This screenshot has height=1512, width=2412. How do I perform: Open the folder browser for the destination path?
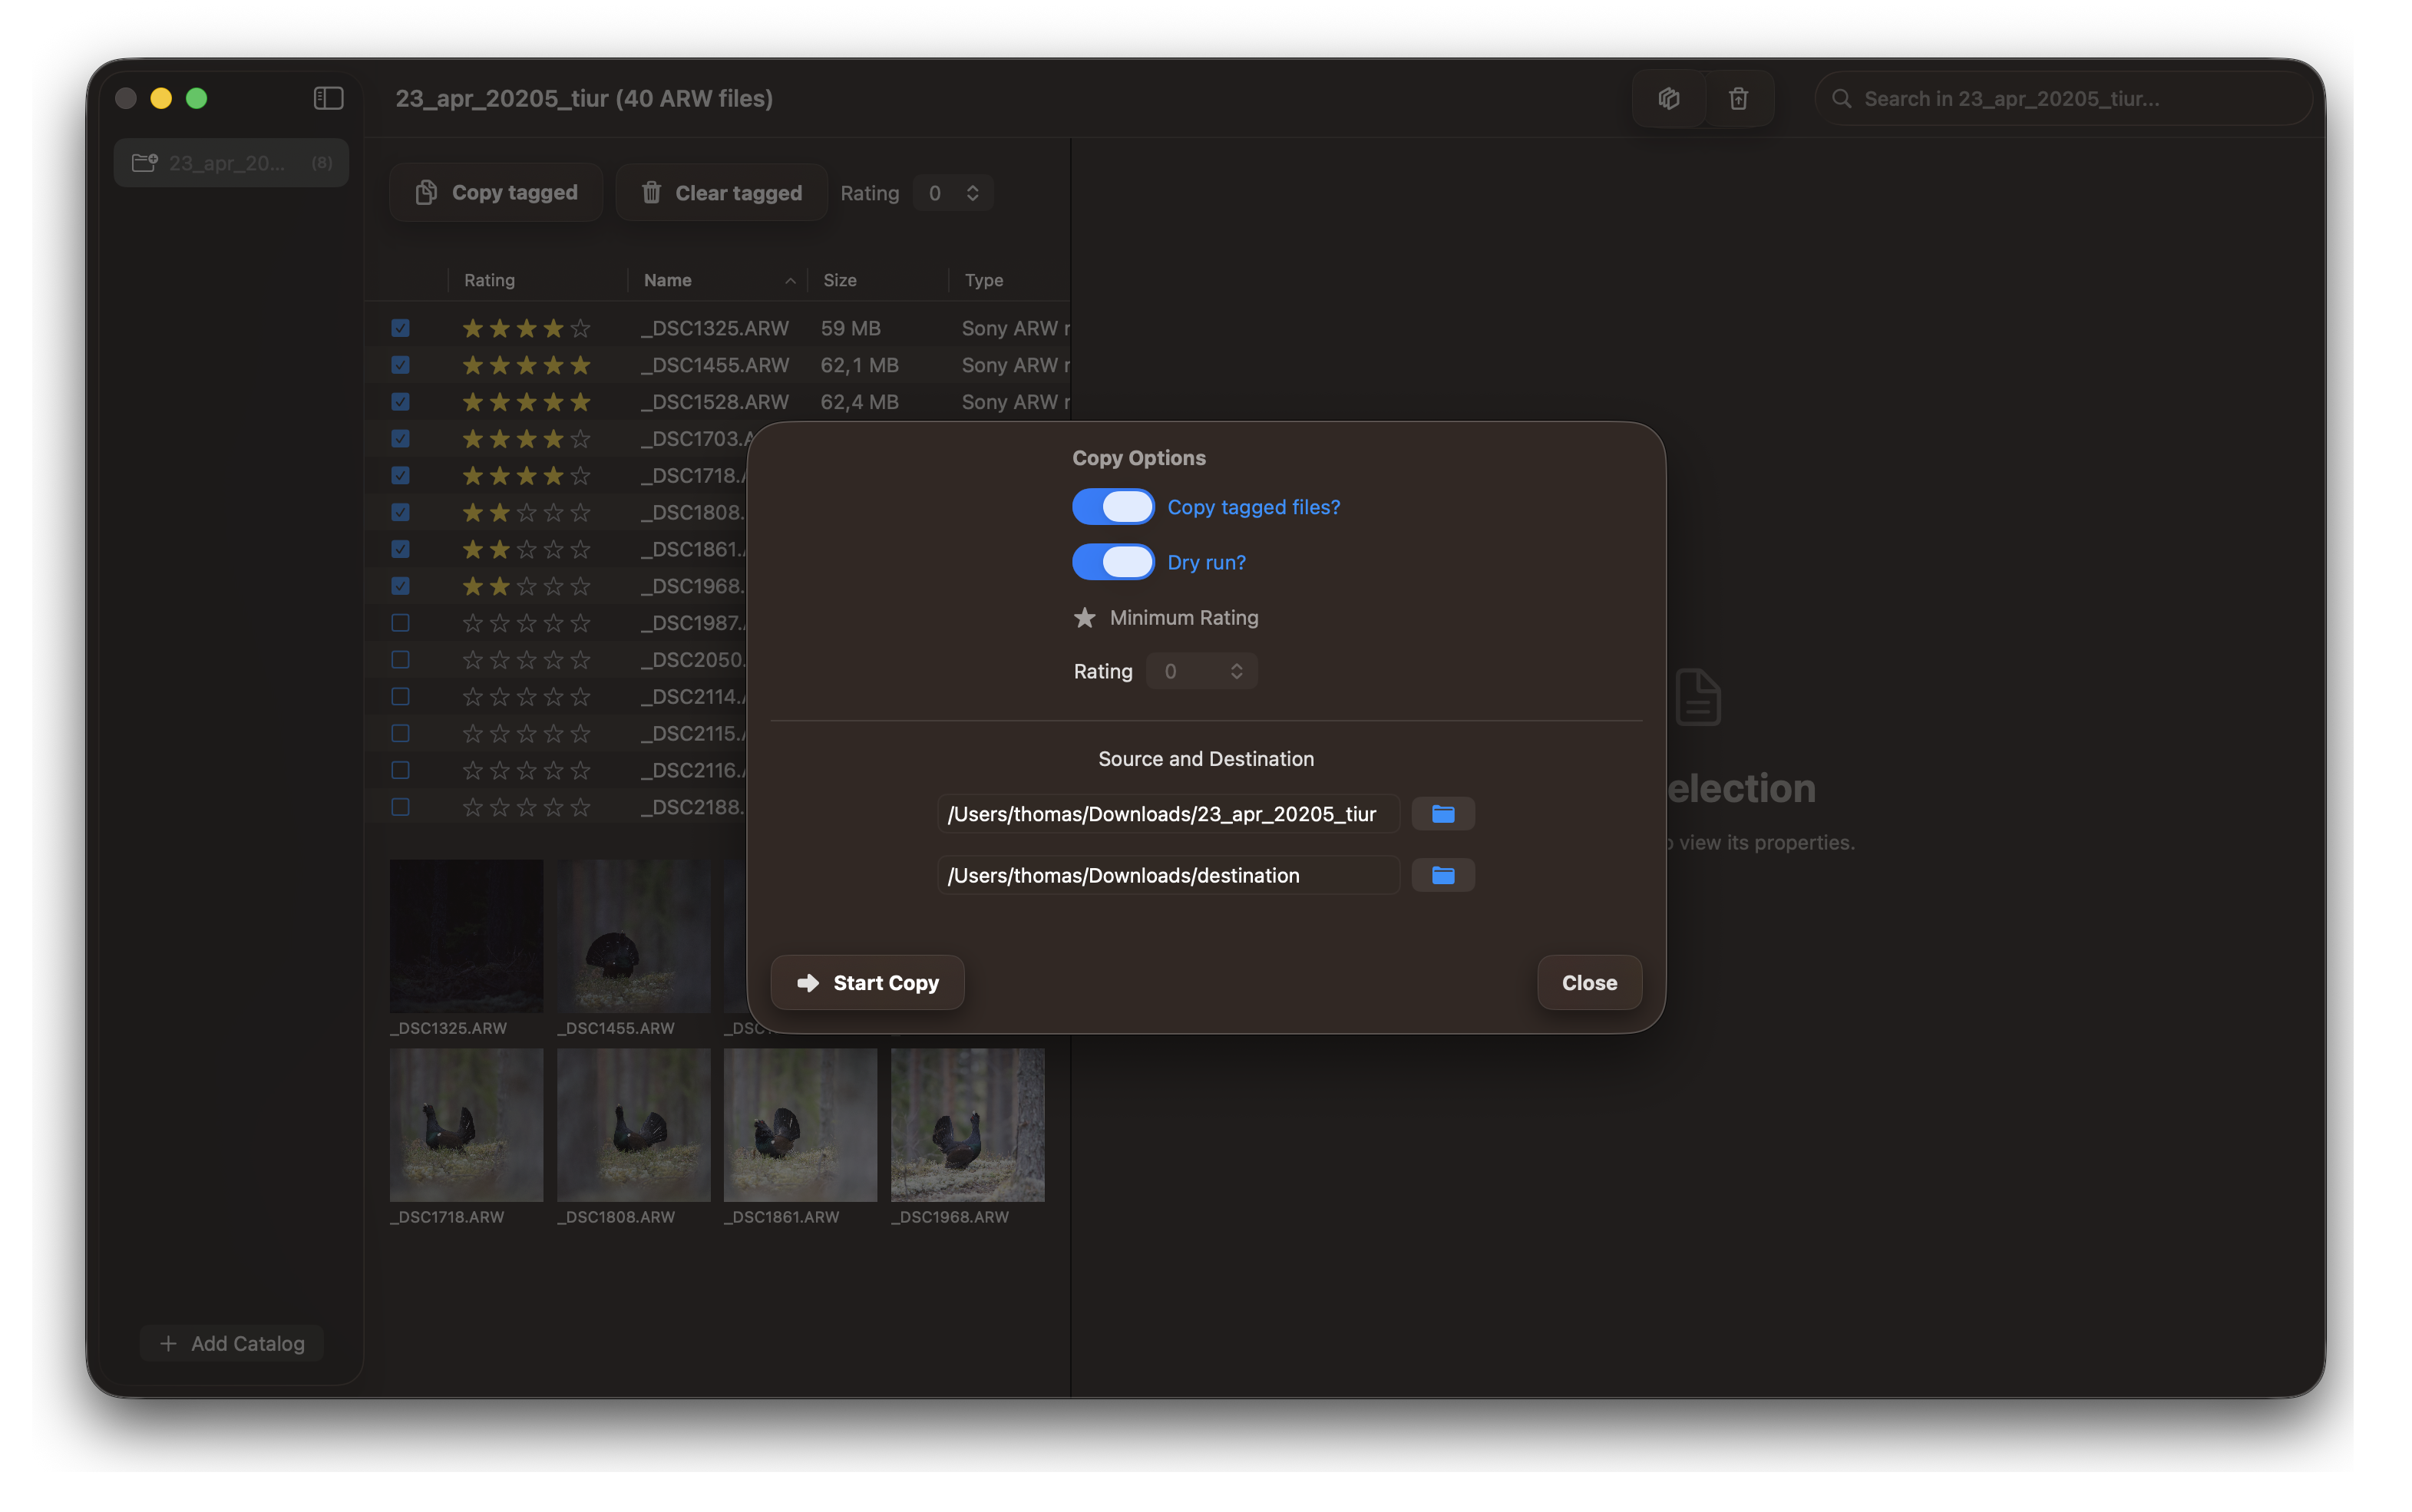point(1443,874)
